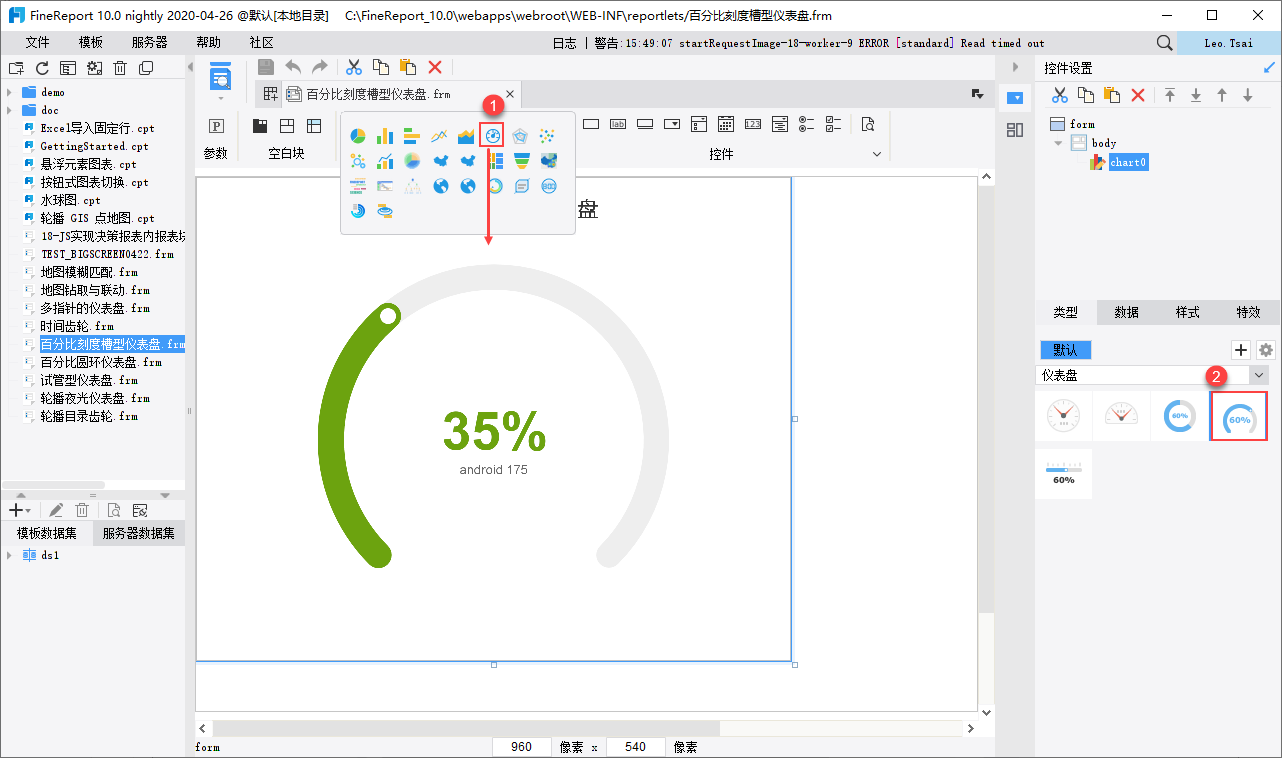Expand the demo folder
The height and width of the screenshot is (758, 1282).
click(9, 92)
